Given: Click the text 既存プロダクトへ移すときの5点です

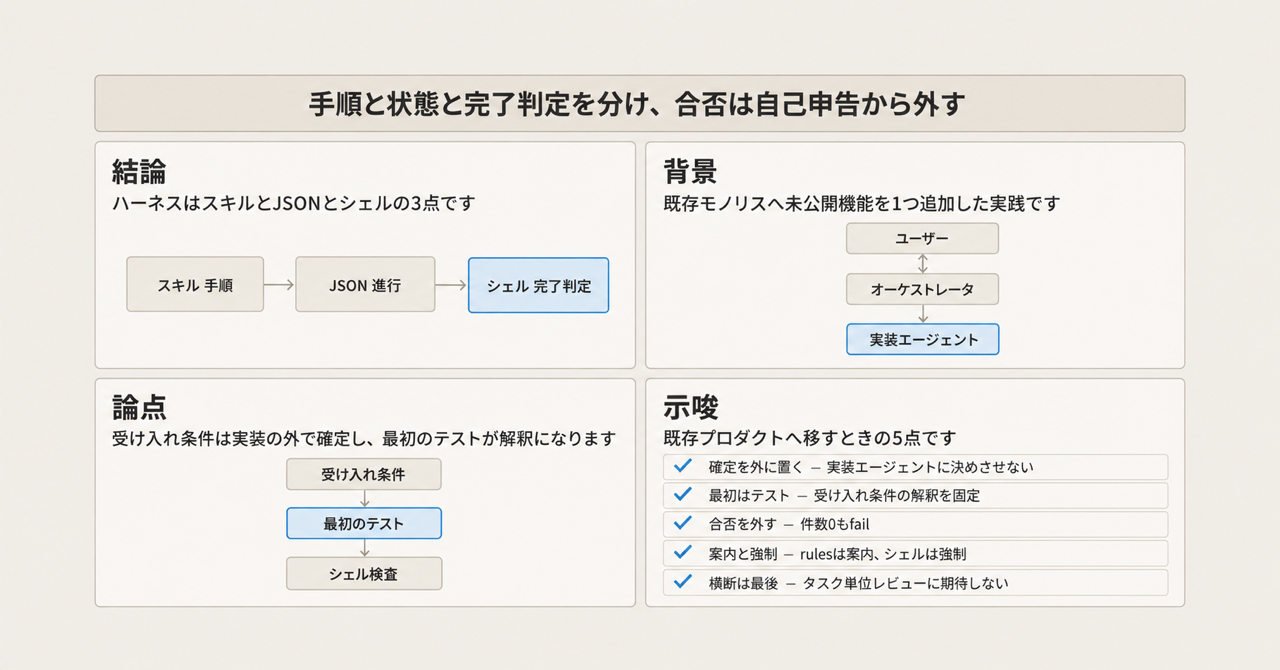Looking at the screenshot, I should tap(810, 439).
